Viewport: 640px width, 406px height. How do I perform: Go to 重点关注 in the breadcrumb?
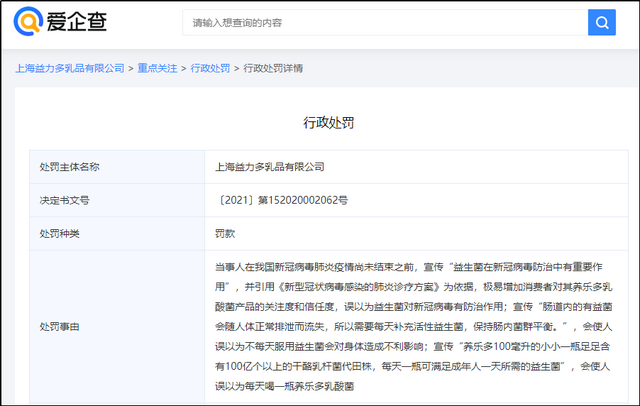tap(157, 68)
